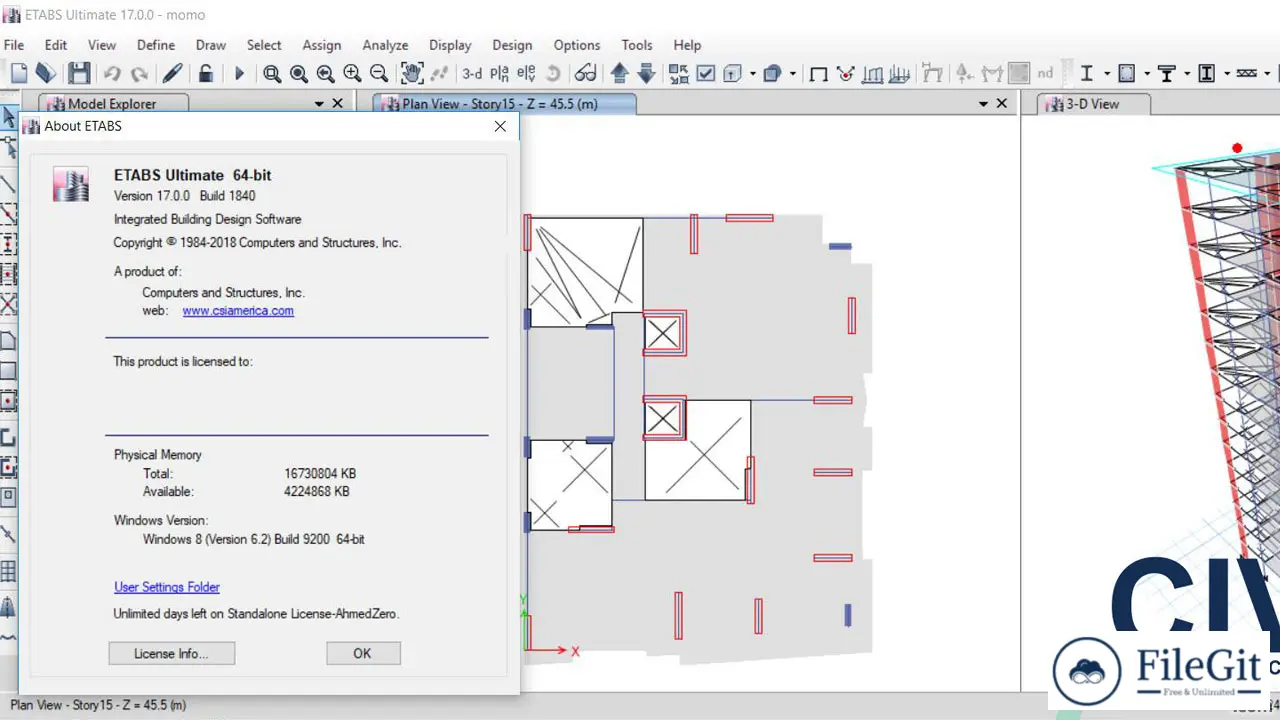Open Set Display Options checkmark icon
1280x720 pixels.
(x=706, y=73)
